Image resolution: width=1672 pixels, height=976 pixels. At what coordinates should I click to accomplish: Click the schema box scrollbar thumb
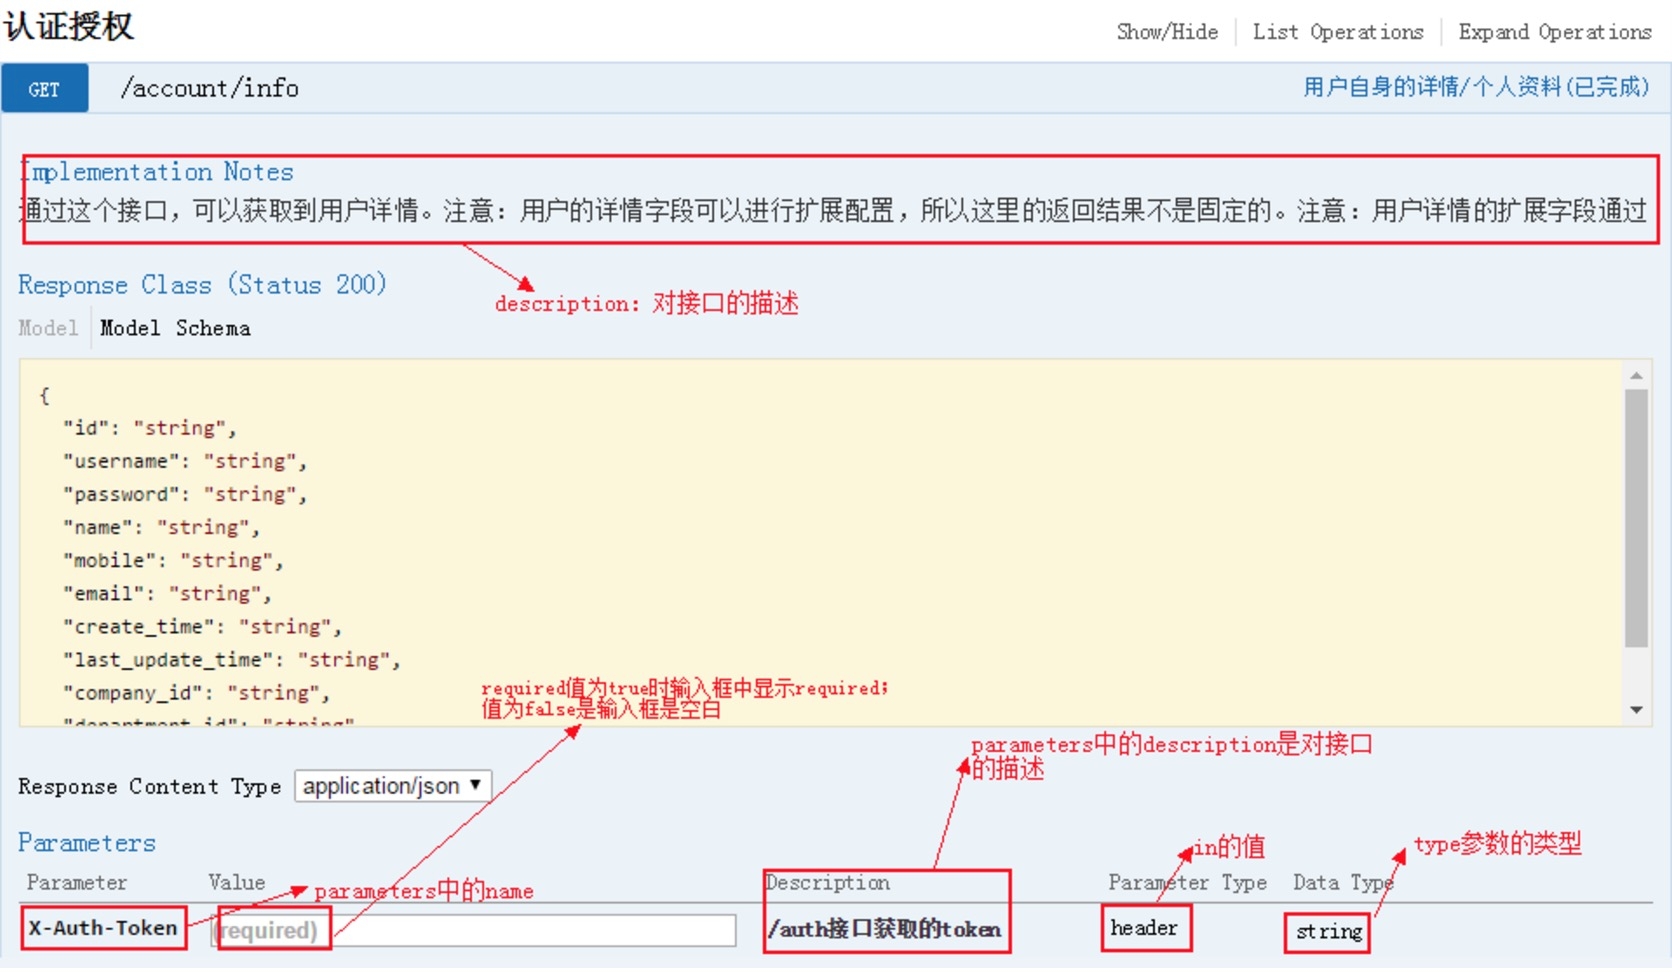(1636, 518)
